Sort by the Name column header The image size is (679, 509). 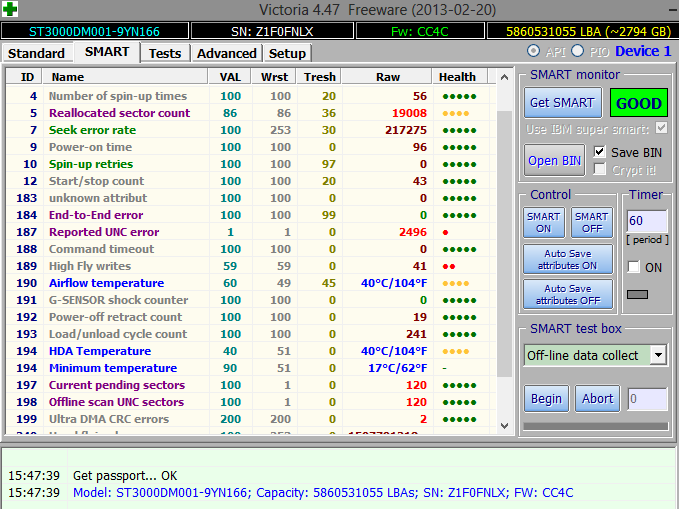pos(126,77)
